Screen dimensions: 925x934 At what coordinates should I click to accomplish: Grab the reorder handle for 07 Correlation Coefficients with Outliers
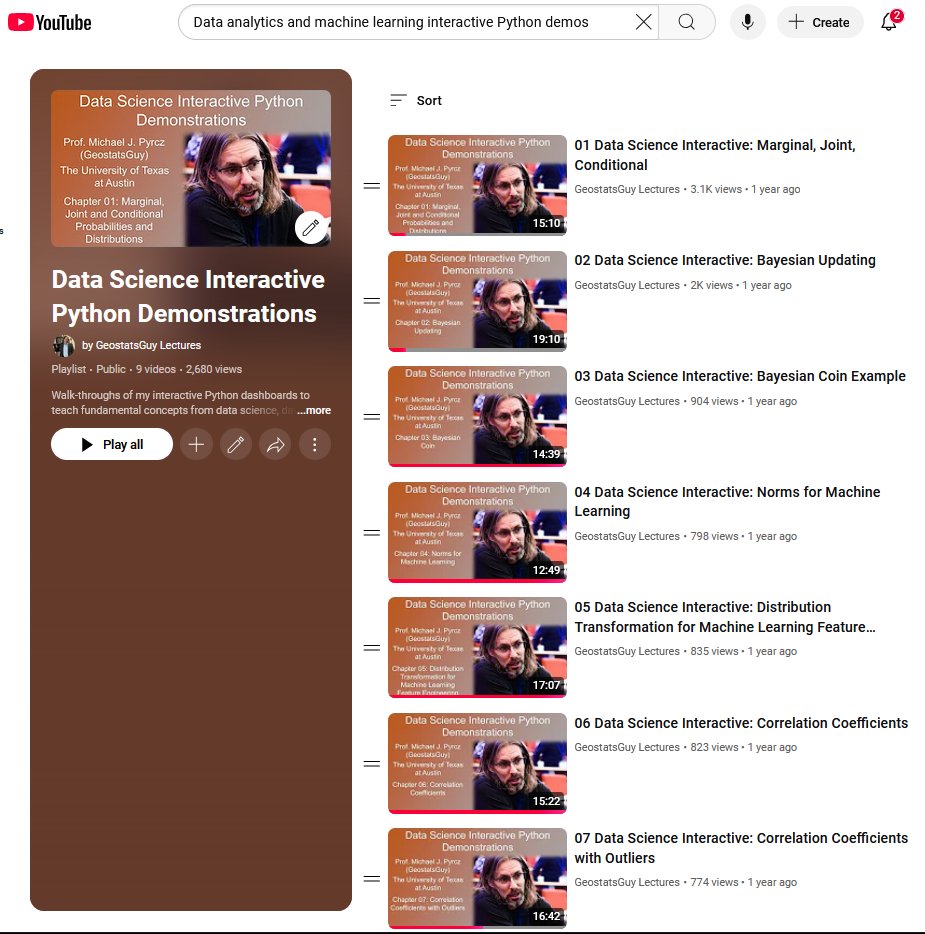click(x=372, y=879)
